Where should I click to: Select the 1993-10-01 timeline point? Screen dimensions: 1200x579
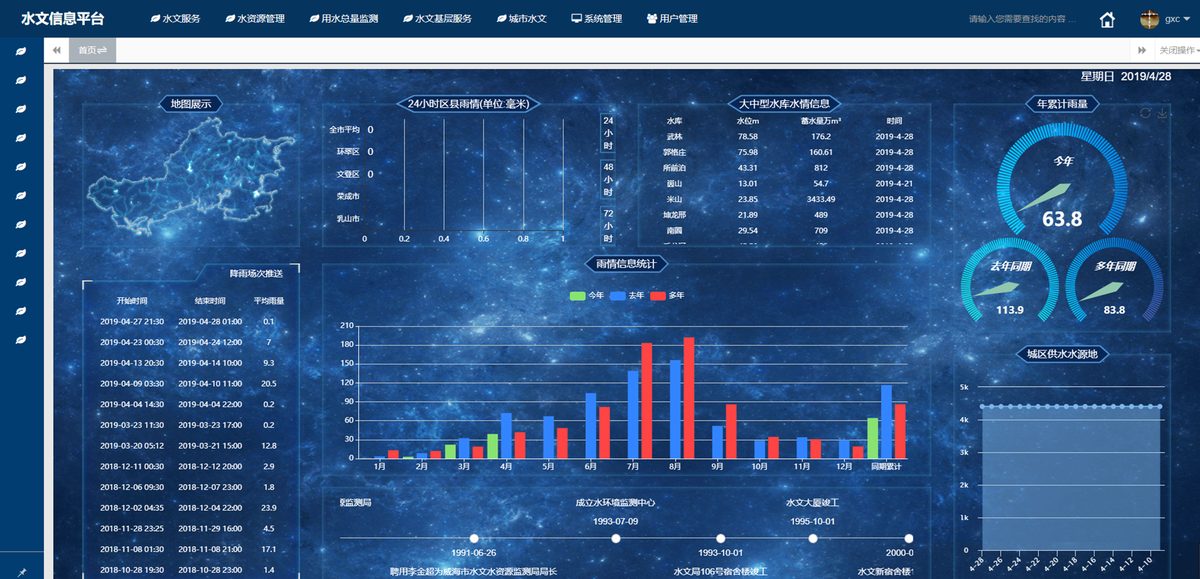pyautogui.click(x=720, y=539)
